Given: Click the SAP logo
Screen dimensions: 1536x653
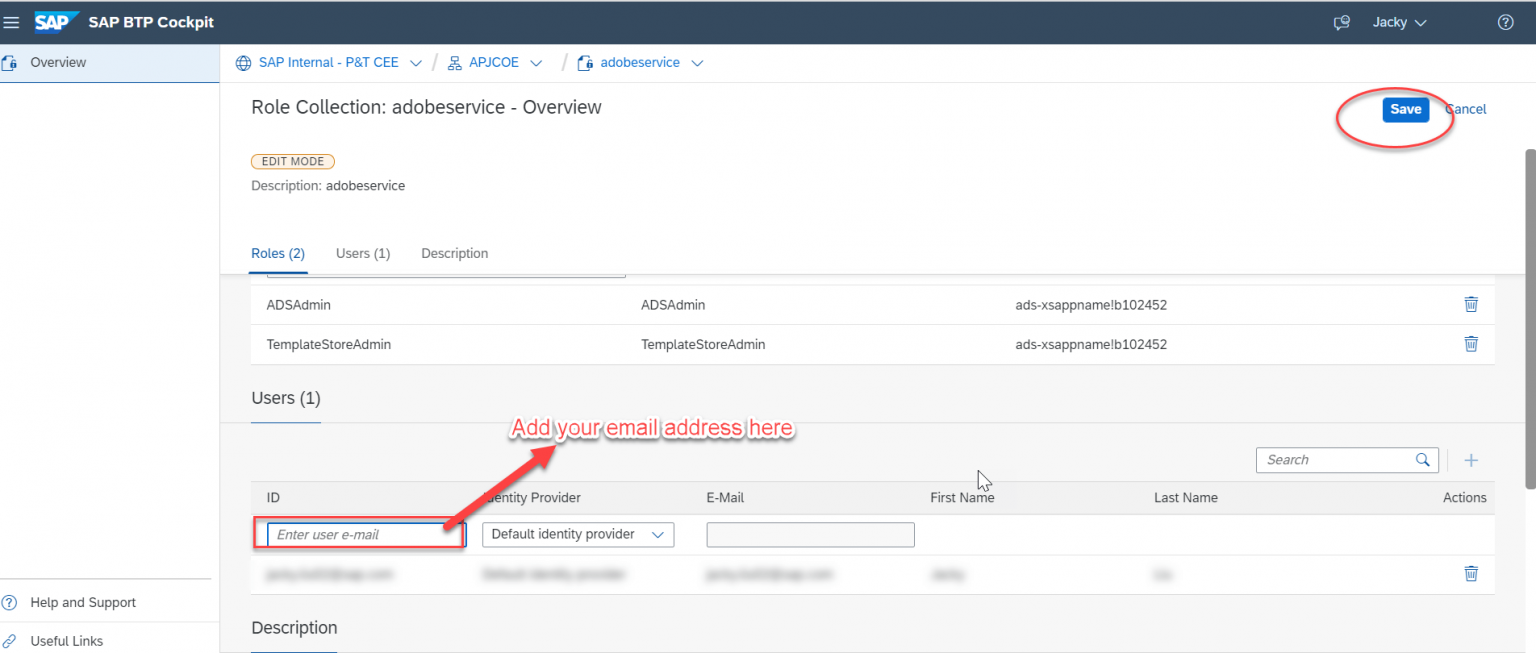Looking at the screenshot, I should click(56, 21).
